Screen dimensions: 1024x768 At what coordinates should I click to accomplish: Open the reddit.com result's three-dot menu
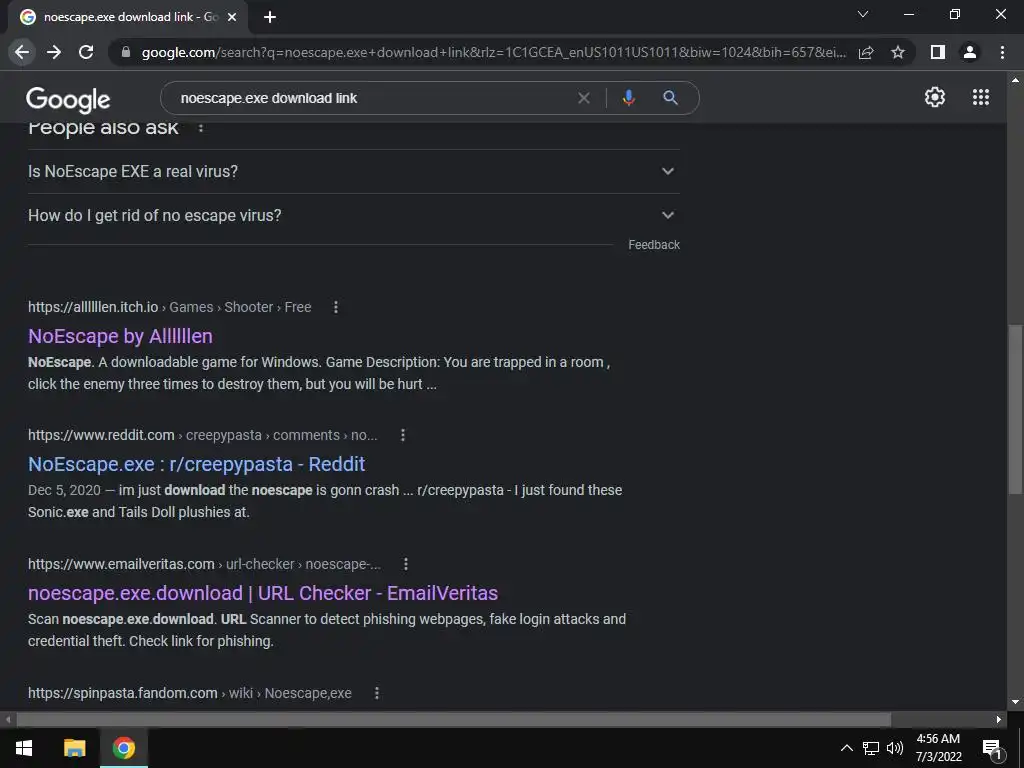403,435
